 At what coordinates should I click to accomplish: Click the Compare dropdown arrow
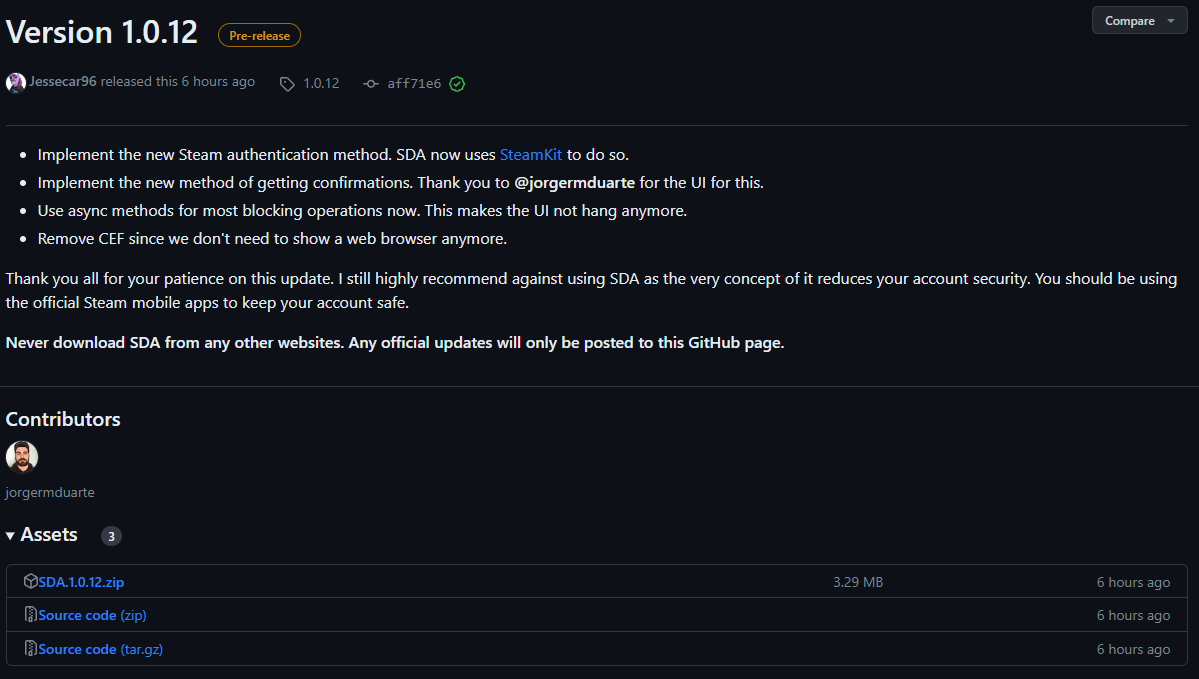pyautogui.click(x=1171, y=21)
